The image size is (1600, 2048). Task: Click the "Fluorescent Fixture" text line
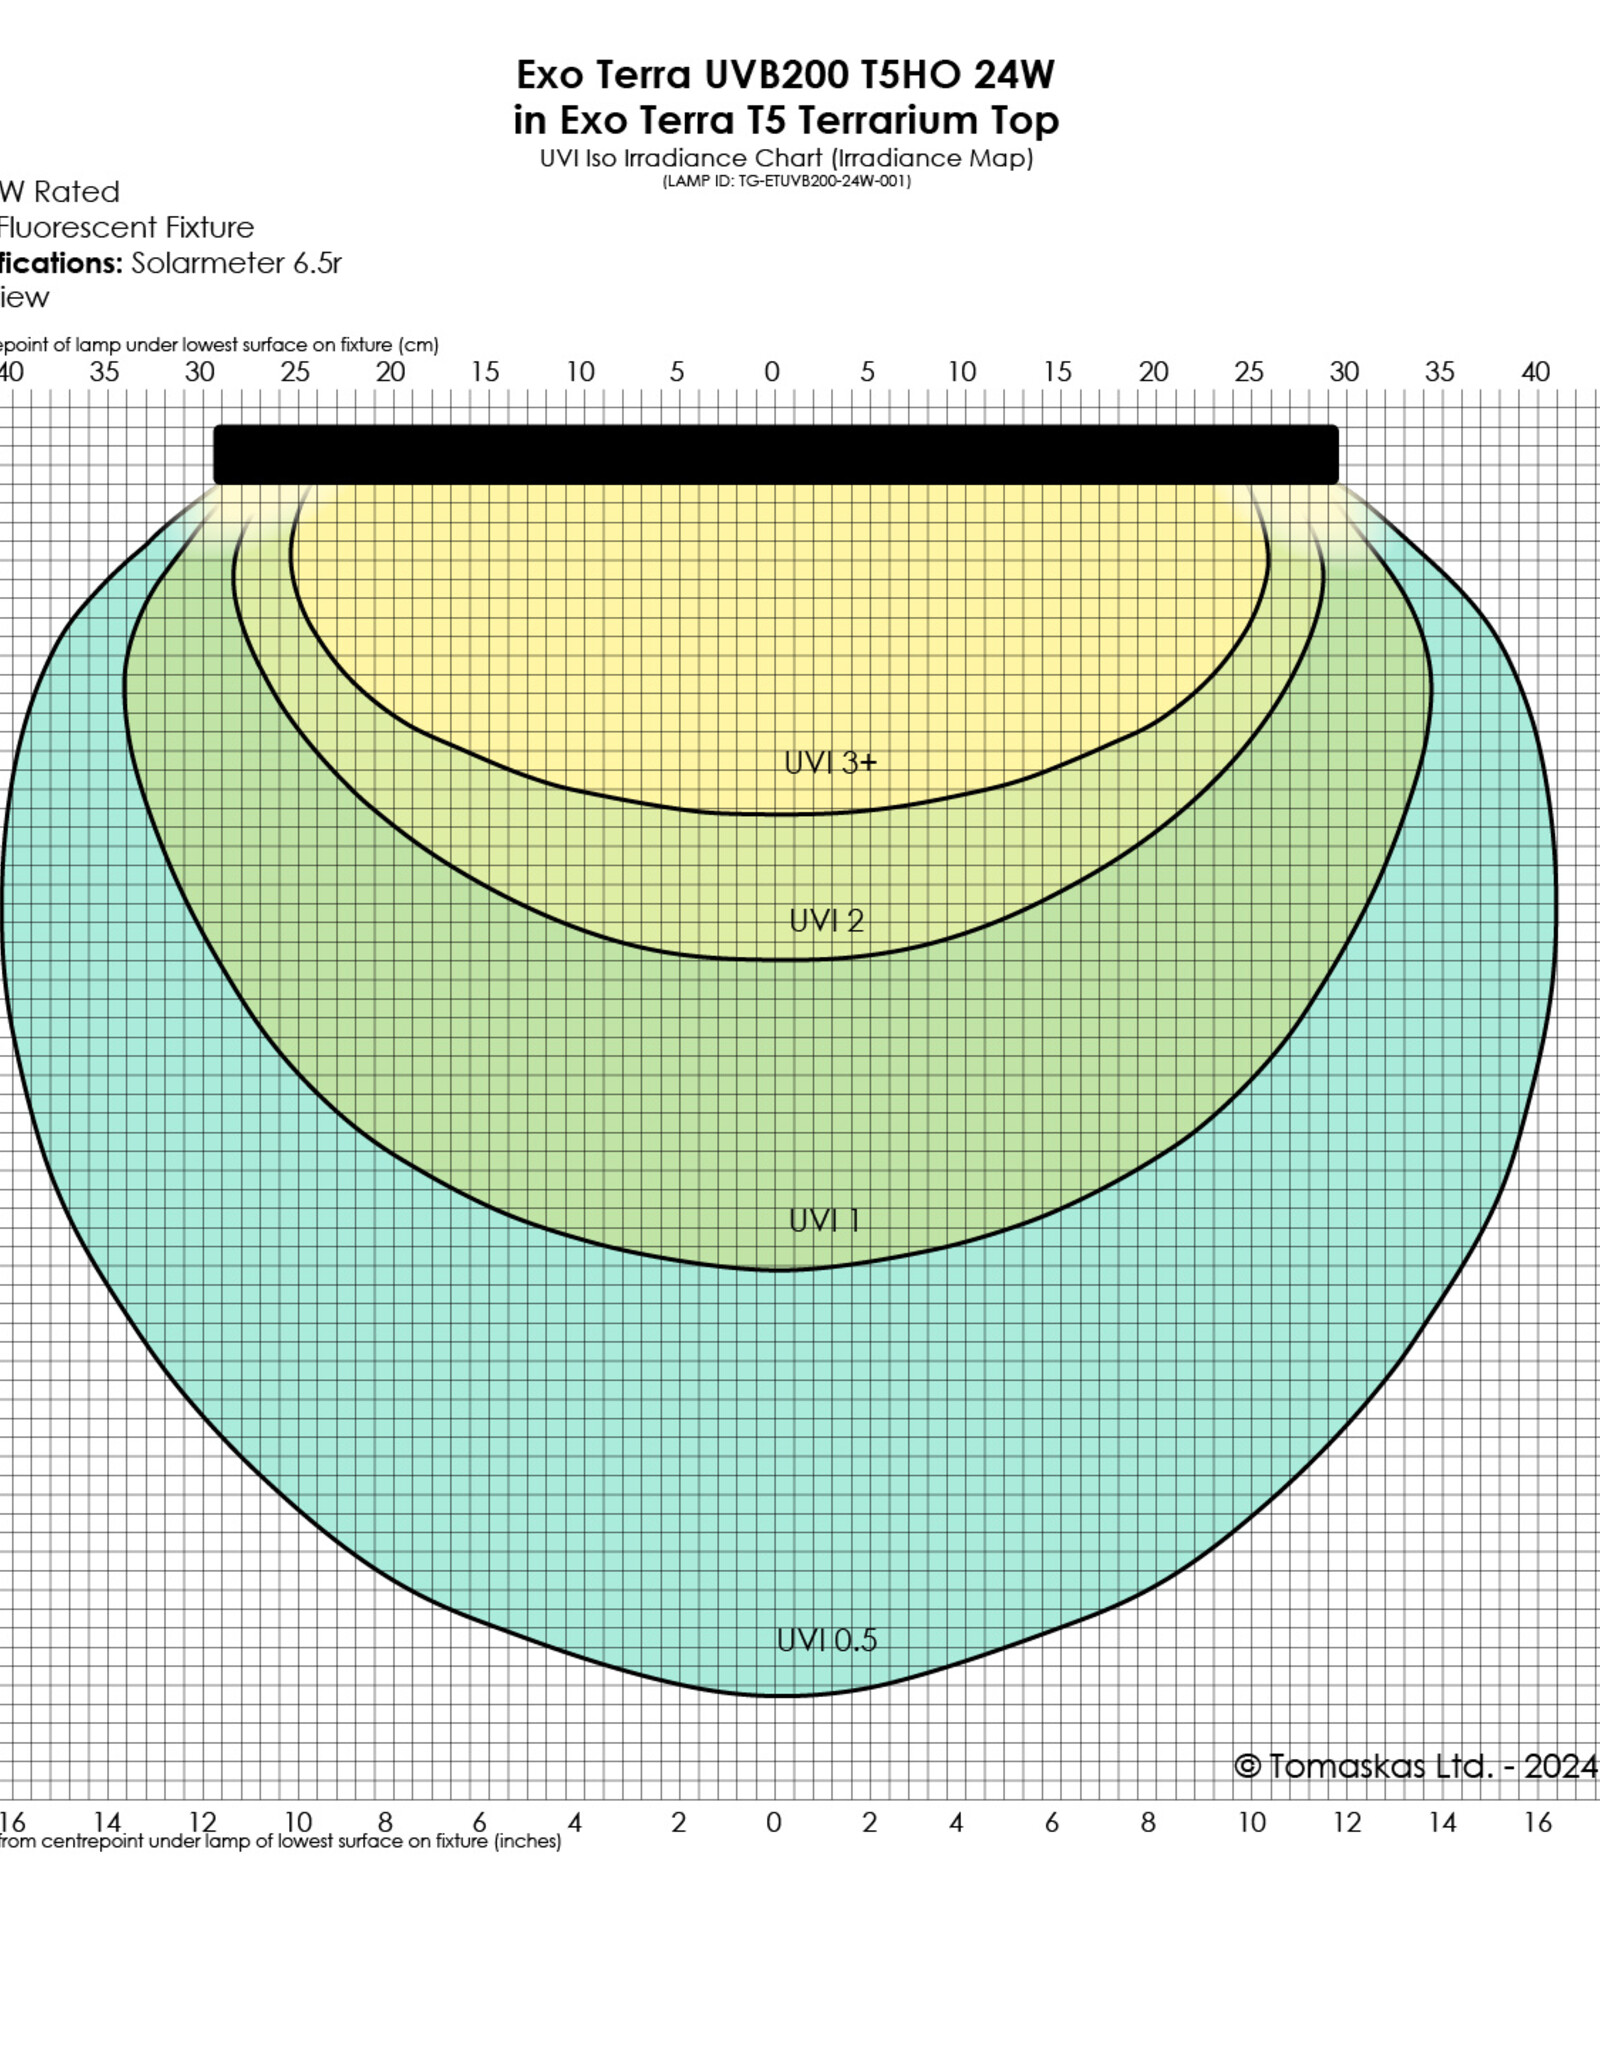[x=126, y=228]
